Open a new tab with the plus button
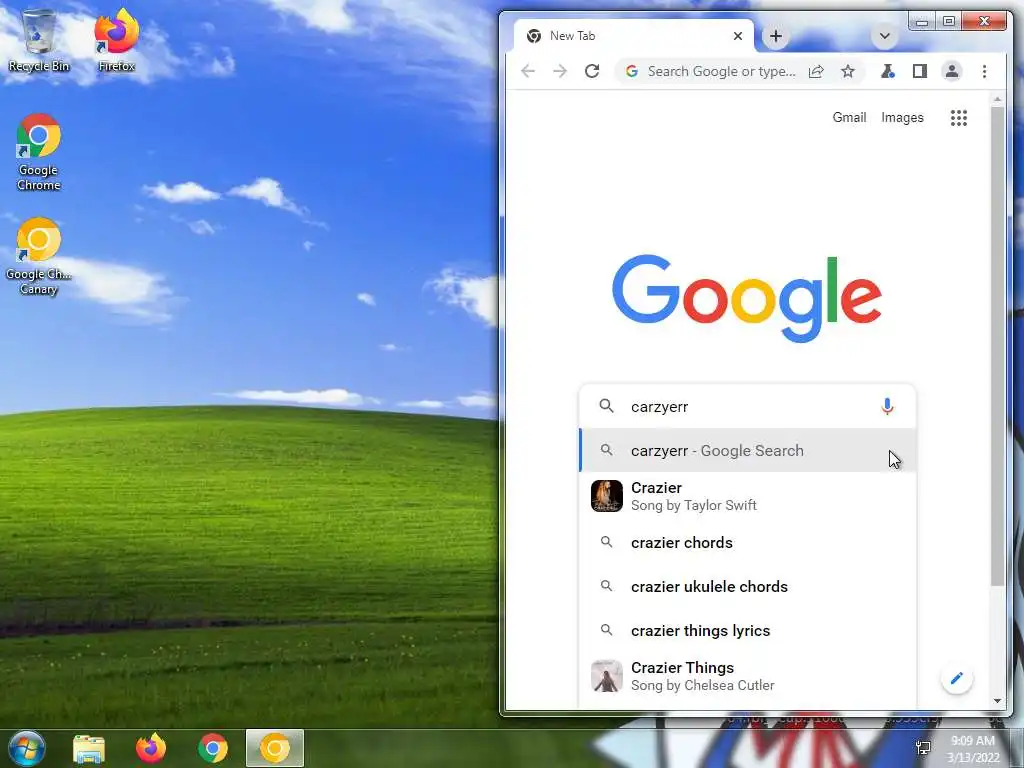This screenshot has height=768, width=1024. (776, 36)
